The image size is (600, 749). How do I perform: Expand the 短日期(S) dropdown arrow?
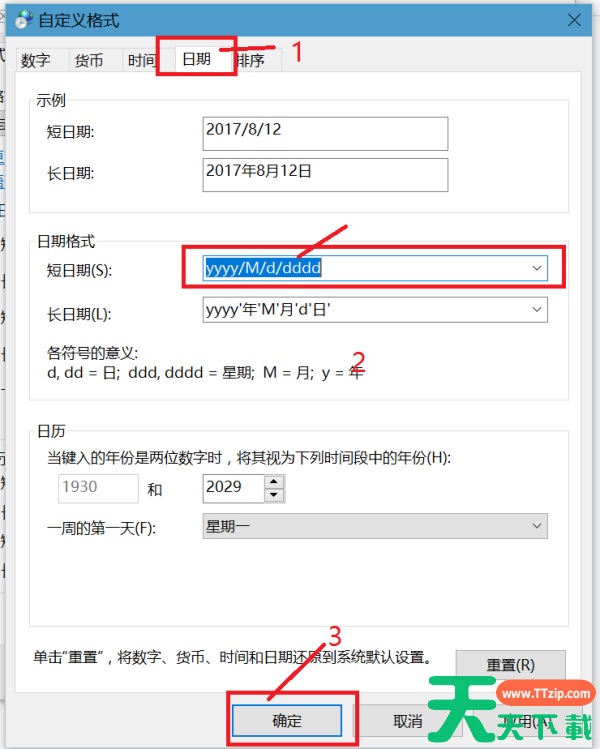coord(536,268)
